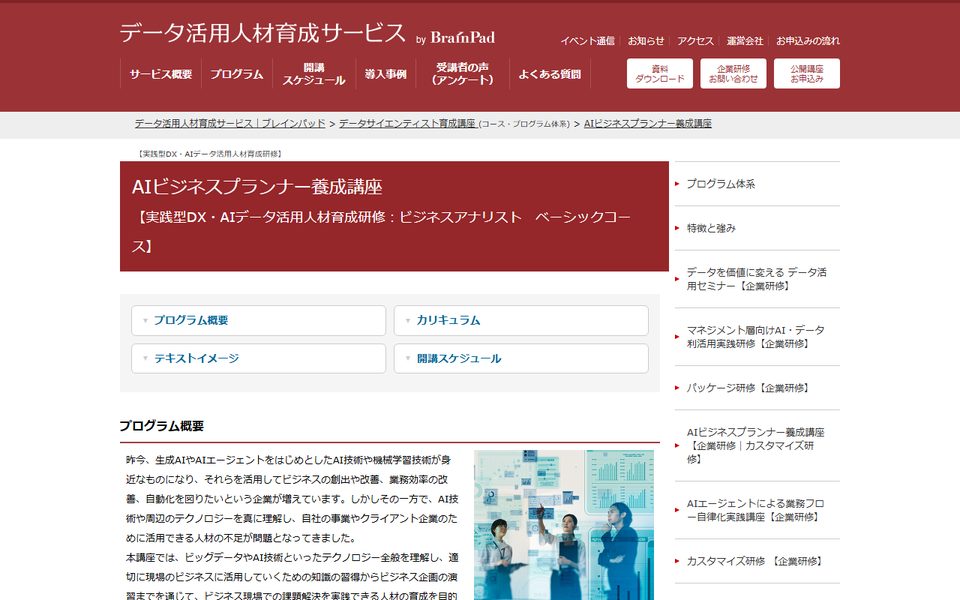Viewport: 960px width, 600px height.
Task: Click the 公開講座お申込み button
Action: click(807, 73)
